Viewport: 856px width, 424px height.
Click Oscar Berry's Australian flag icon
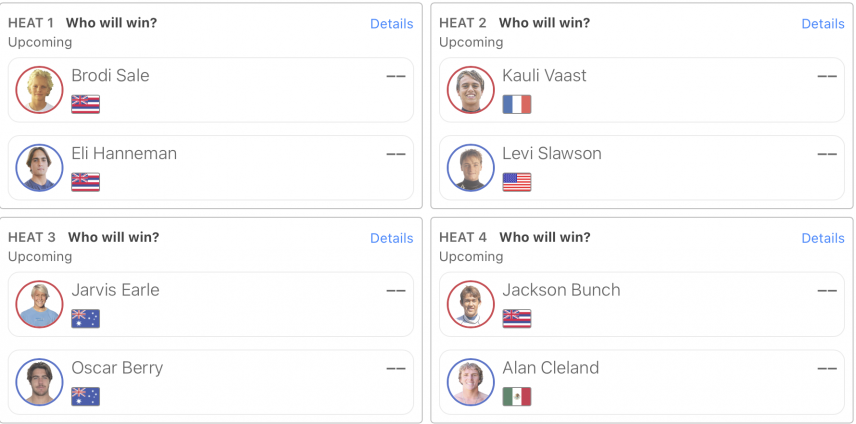click(x=85, y=397)
